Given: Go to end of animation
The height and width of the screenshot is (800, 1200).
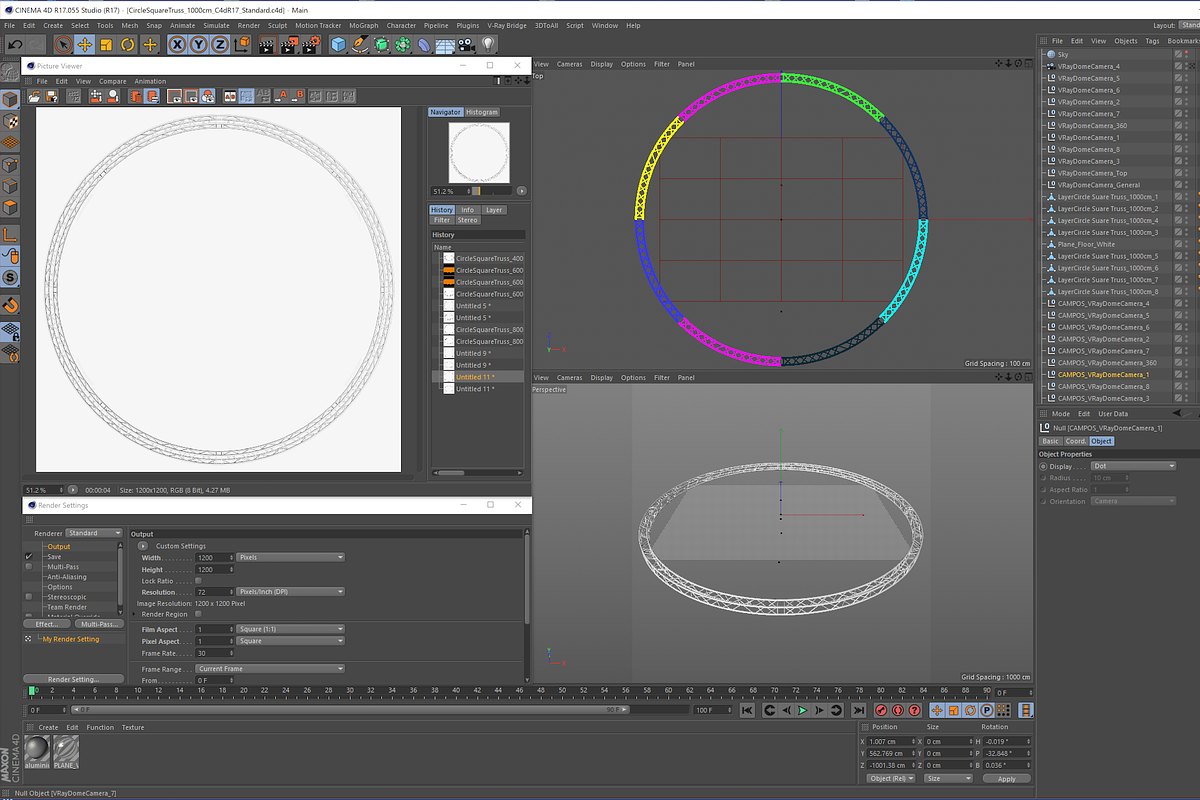Looking at the screenshot, I should (x=858, y=710).
